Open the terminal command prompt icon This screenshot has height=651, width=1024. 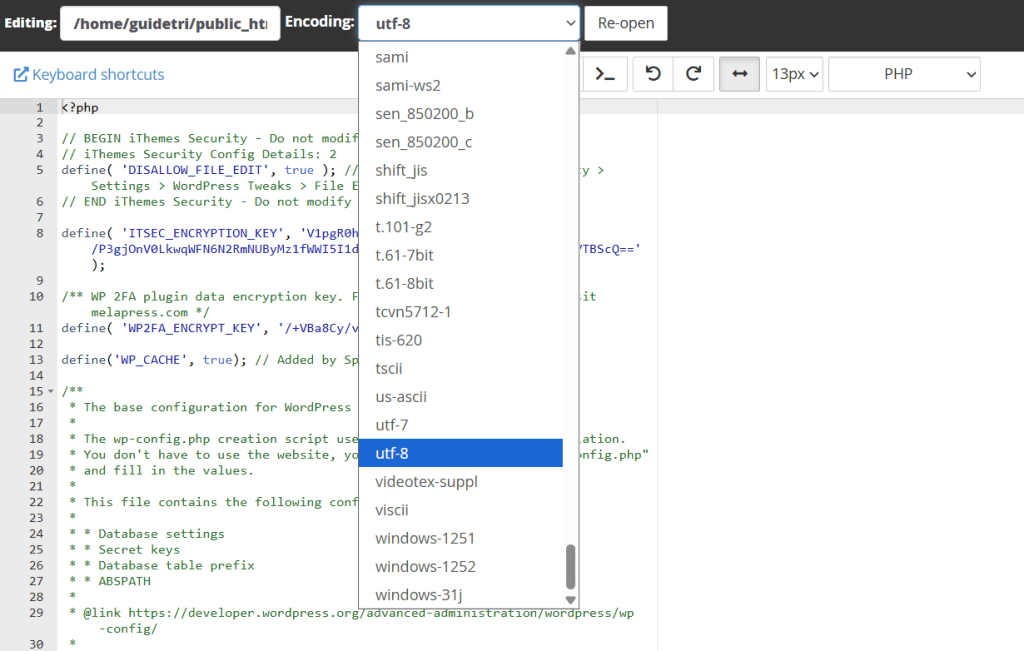tap(605, 74)
